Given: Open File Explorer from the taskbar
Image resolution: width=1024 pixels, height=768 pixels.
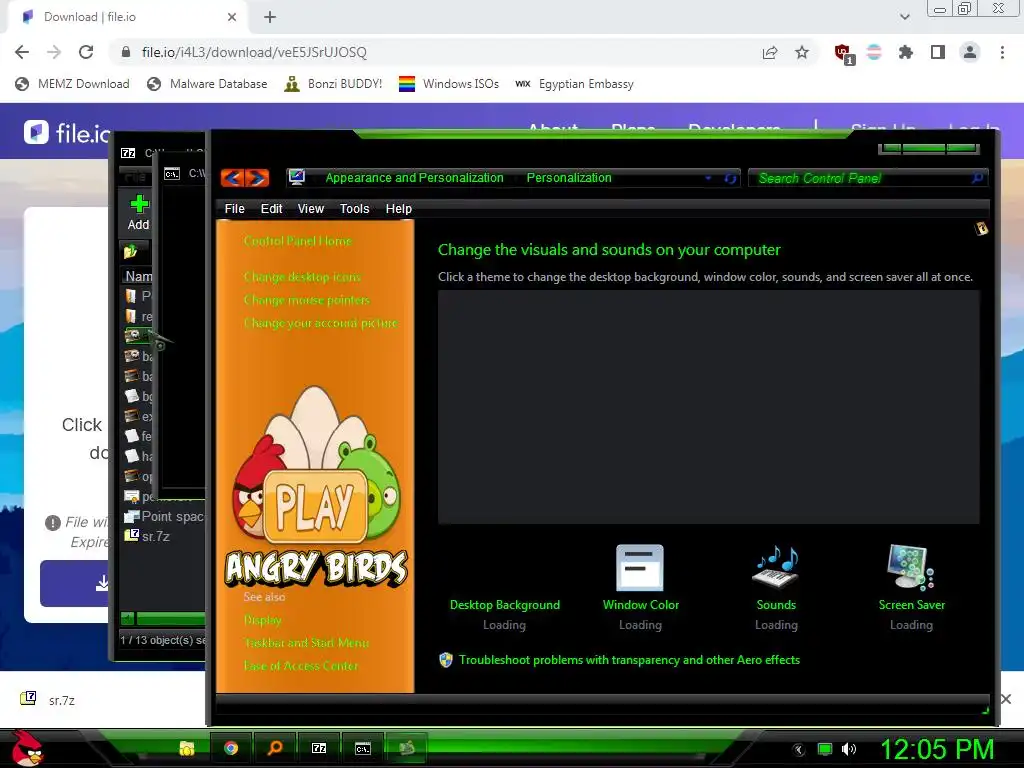Looking at the screenshot, I should tap(187, 748).
